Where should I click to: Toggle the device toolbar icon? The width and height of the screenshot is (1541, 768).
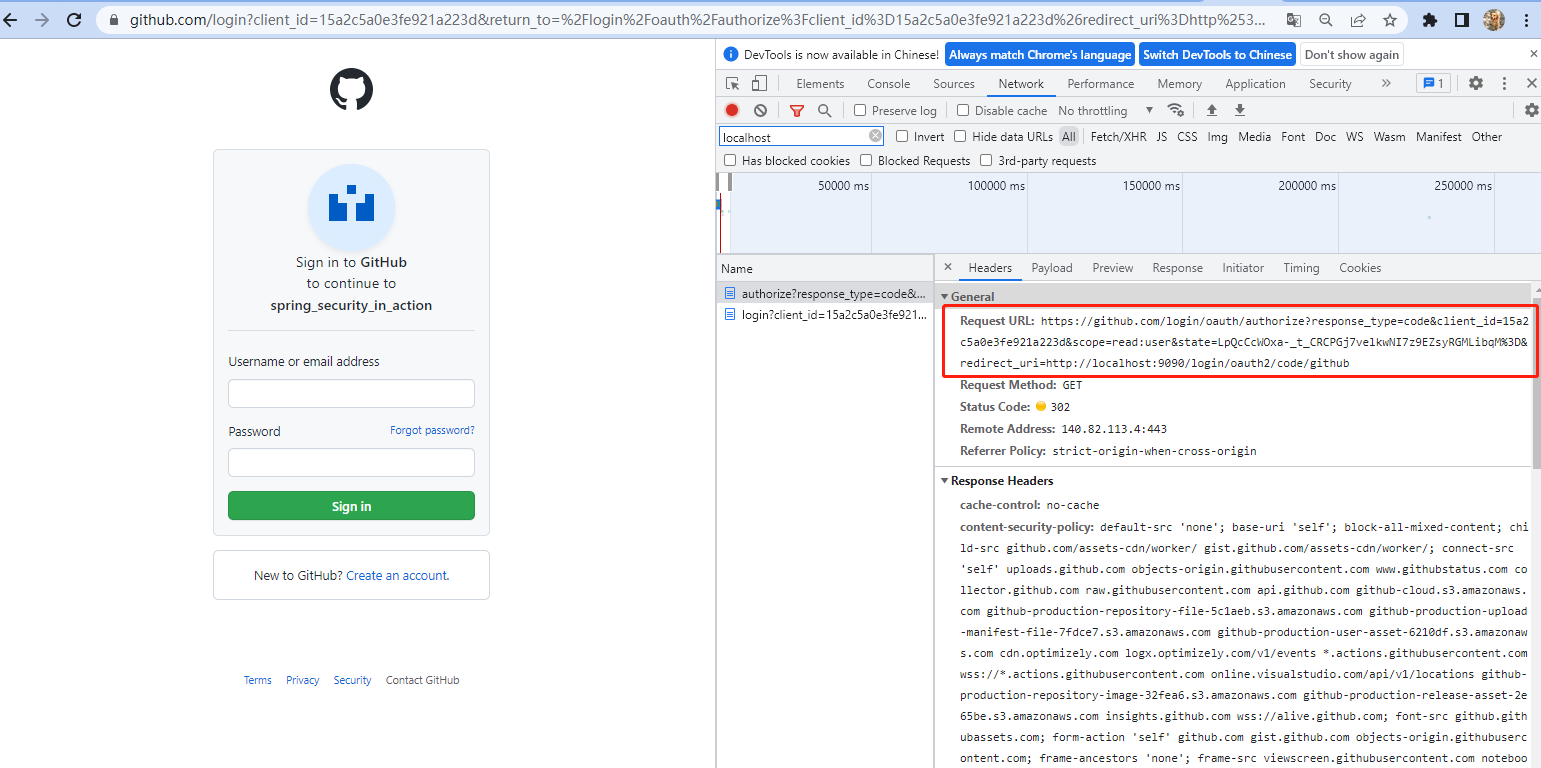pyautogui.click(x=759, y=84)
